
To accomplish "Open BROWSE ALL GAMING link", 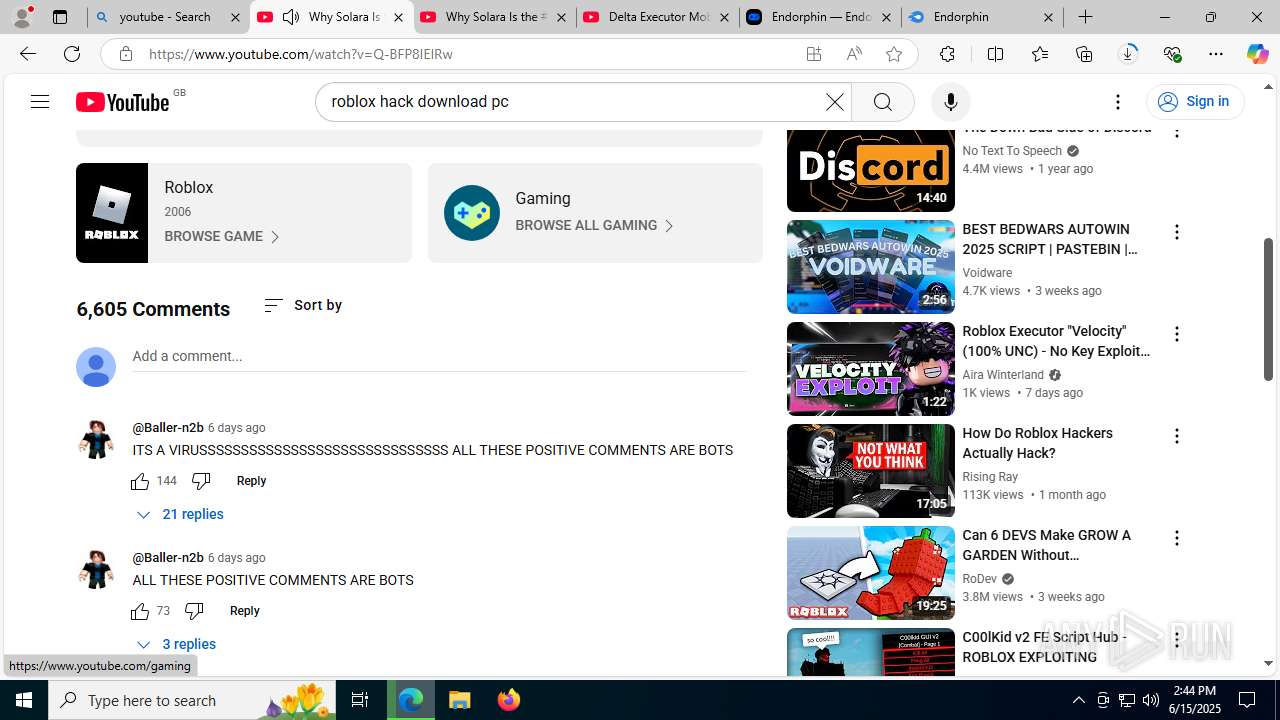I will point(595,226).
